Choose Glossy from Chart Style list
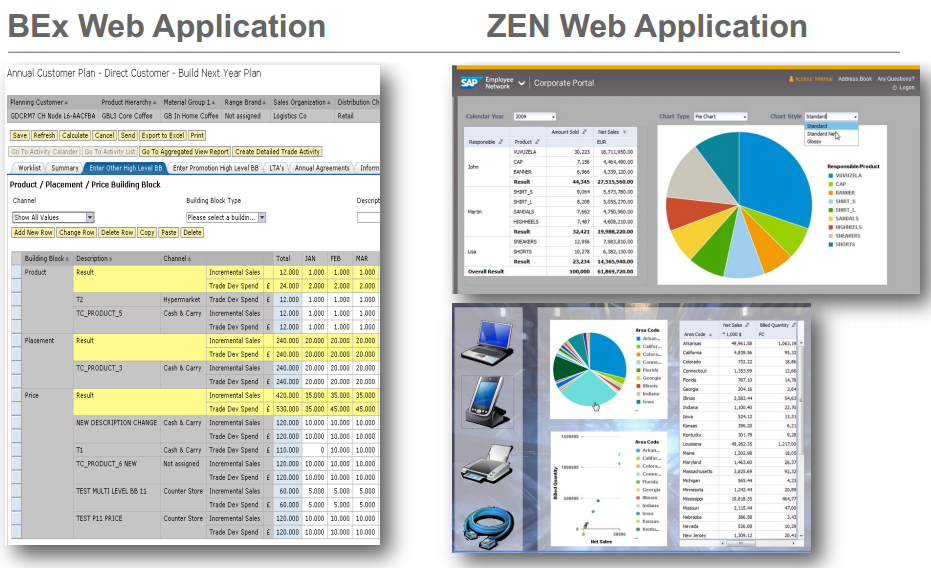This screenshot has width=931, height=571. click(814, 142)
